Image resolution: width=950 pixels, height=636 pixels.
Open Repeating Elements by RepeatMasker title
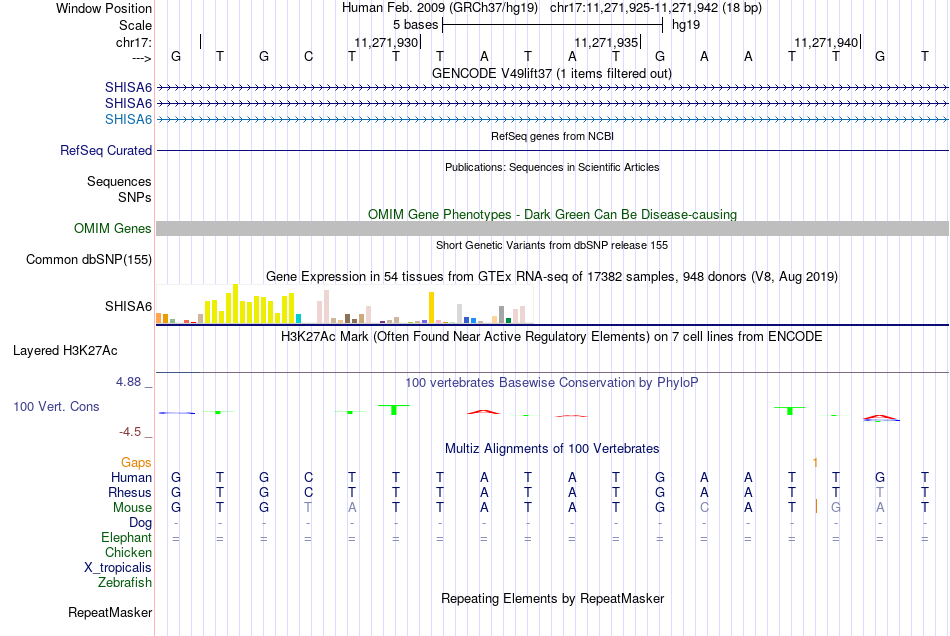[x=553, y=599]
